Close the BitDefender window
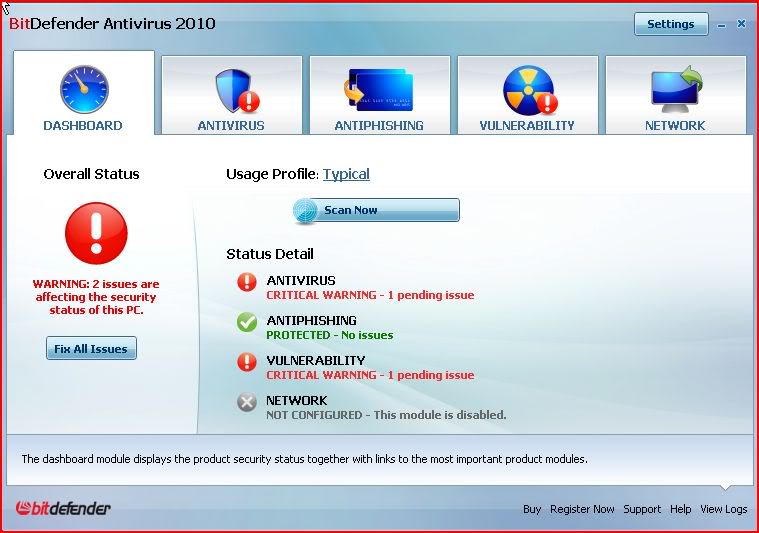 point(742,24)
